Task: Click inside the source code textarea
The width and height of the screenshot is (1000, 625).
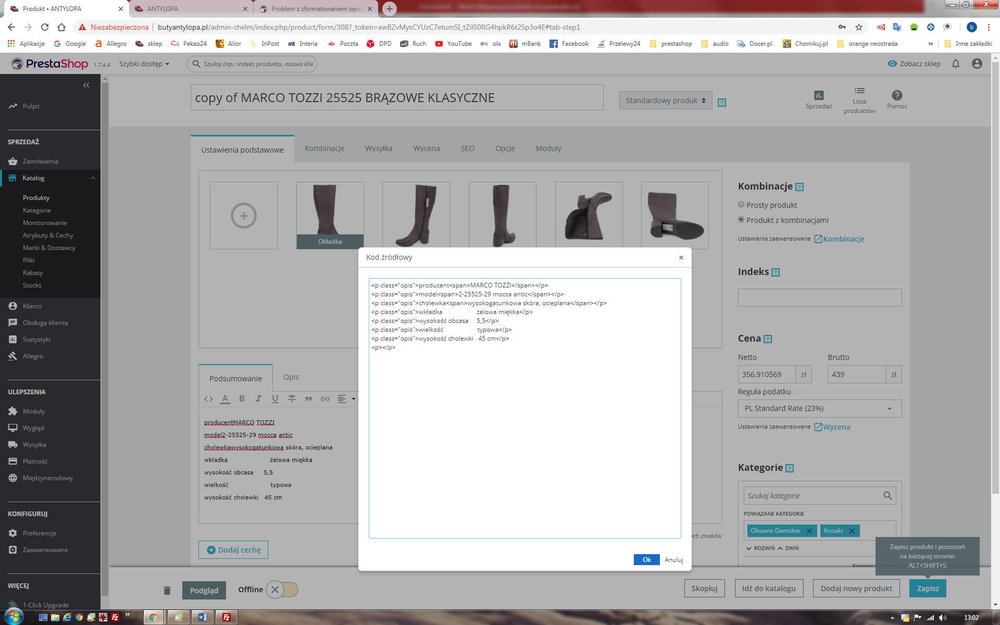Action: [524, 408]
